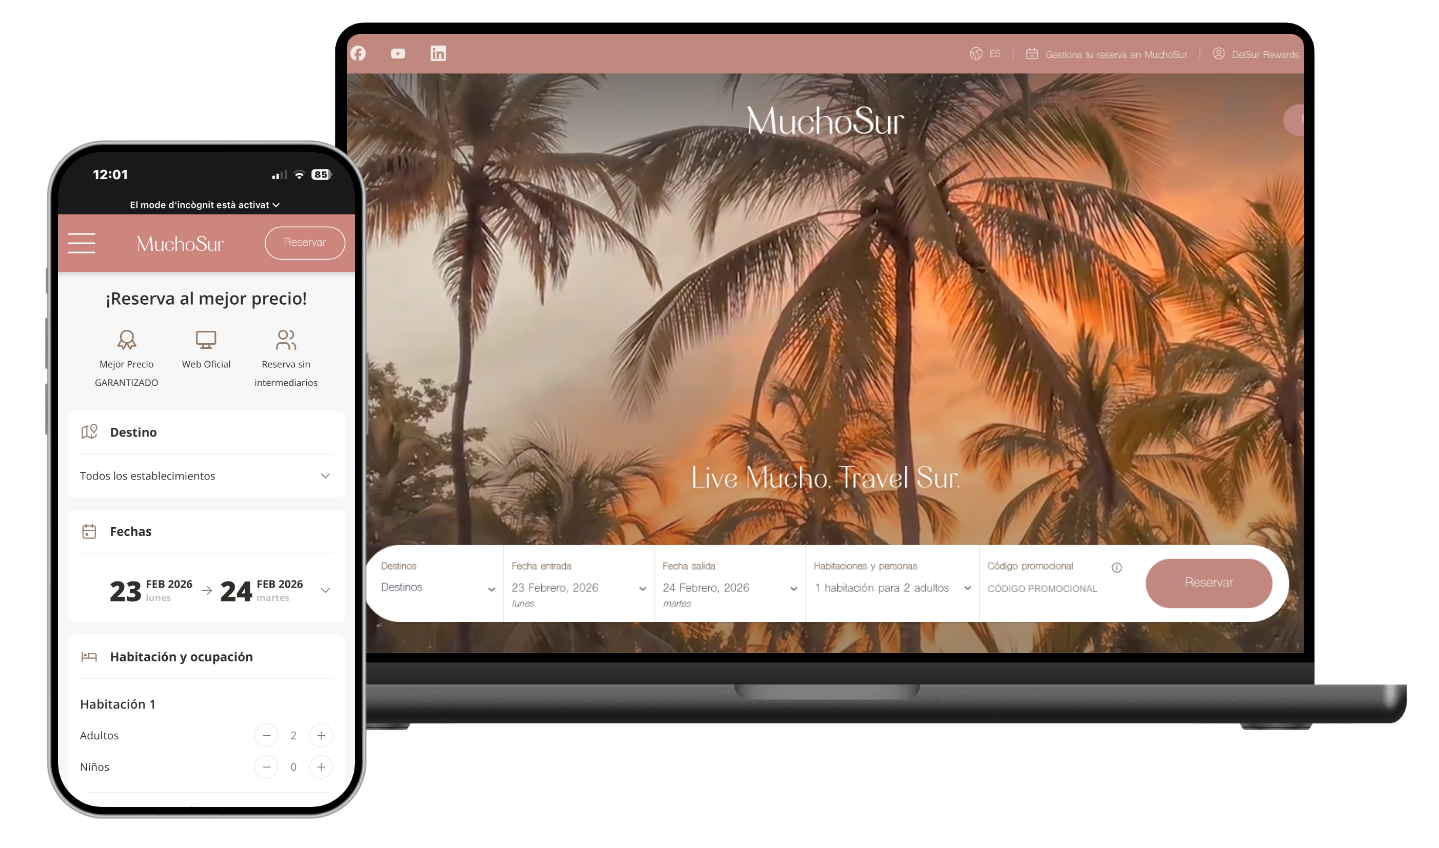This screenshot has width=1439, height=848.
Task: Click the YouTube icon in the header
Action: click(x=398, y=53)
